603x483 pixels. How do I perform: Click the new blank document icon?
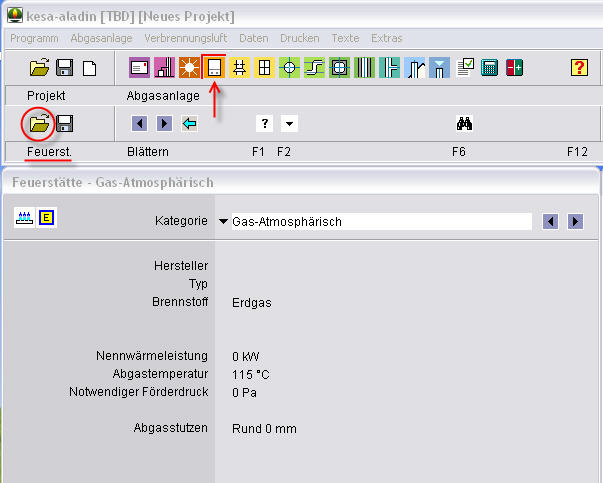tap(90, 68)
